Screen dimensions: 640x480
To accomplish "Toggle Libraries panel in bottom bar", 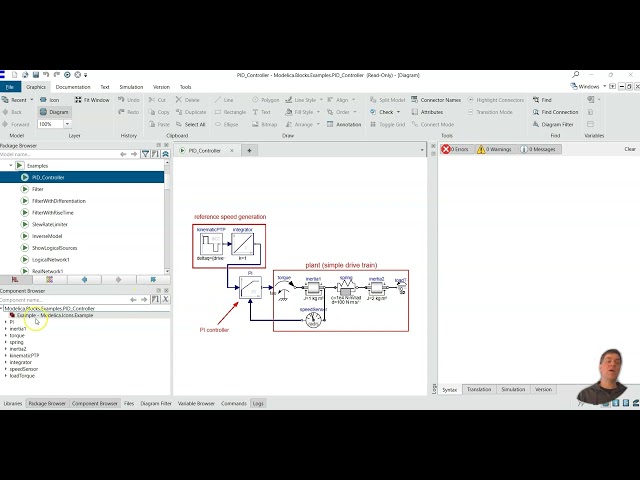I will tap(13, 403).
